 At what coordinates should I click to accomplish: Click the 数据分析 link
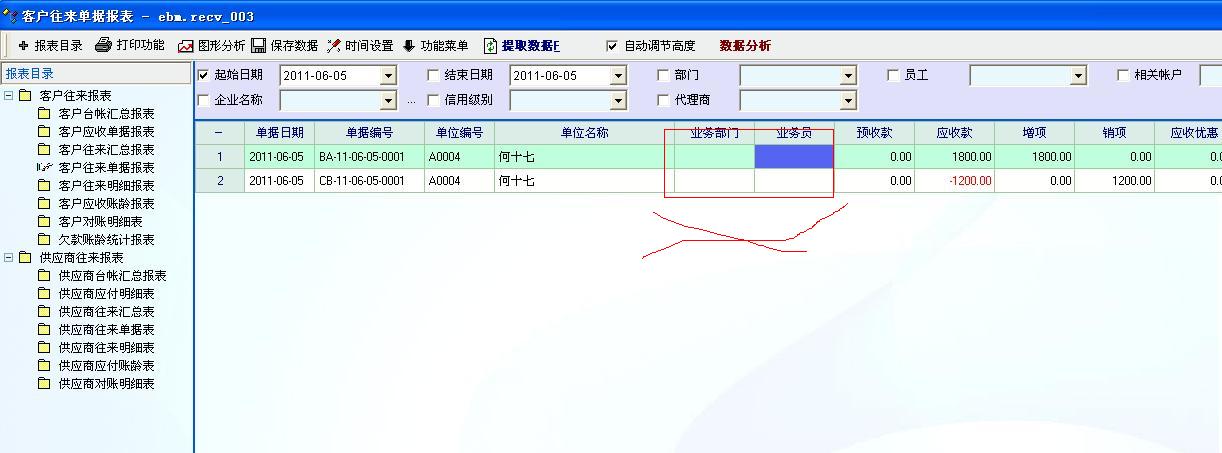point(745,46)
